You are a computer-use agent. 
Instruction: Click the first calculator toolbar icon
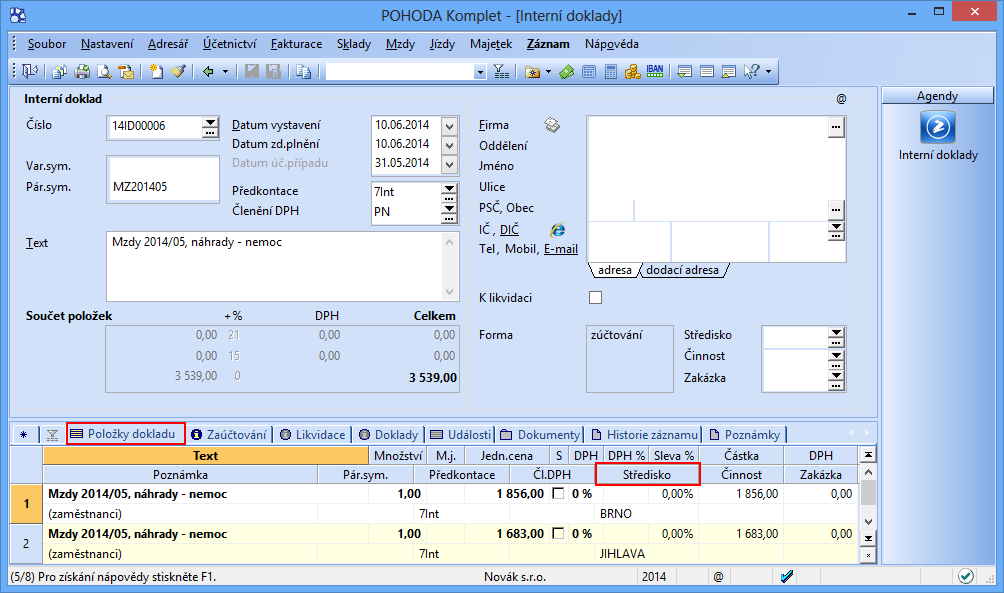pos(589,72)
